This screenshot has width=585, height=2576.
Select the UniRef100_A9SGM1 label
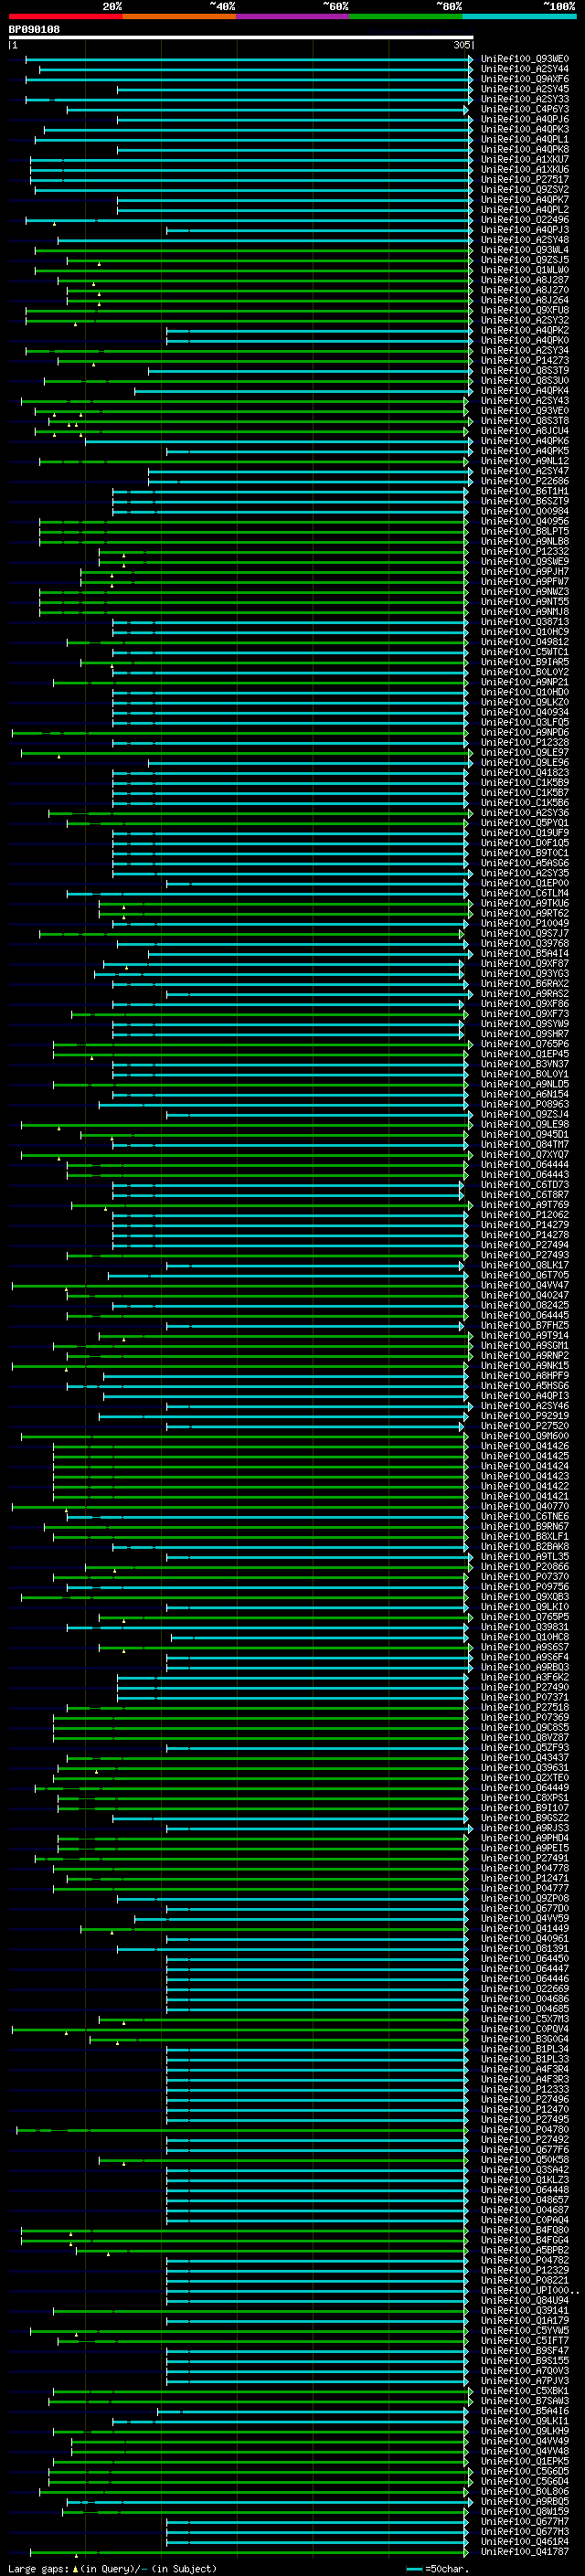pyautogui.click(x=525, y=1345)
